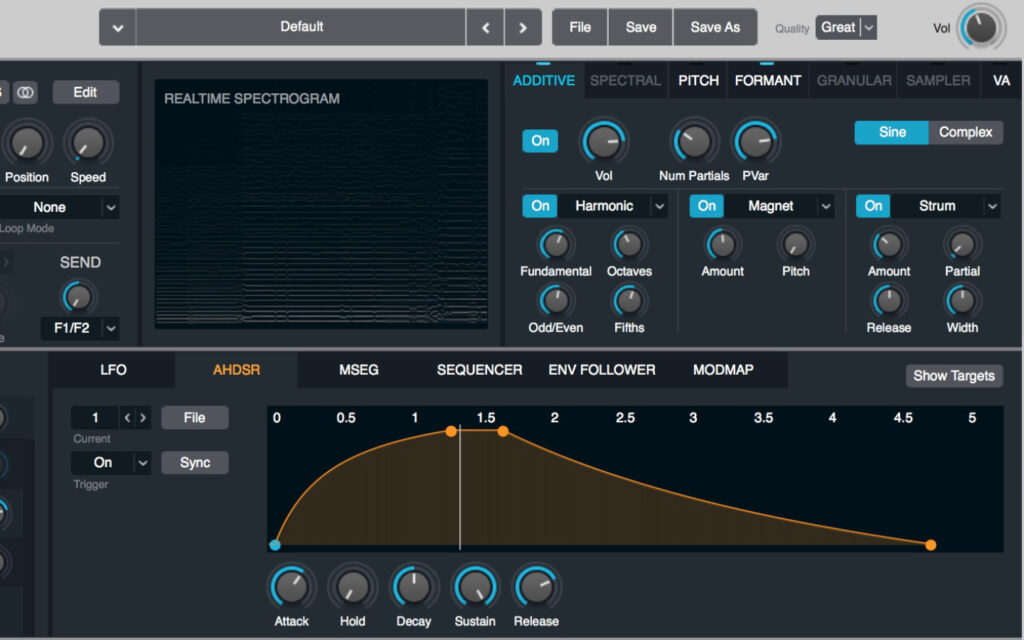
Task: Adjust the Speed knob
Action: [x=88, y=144]
